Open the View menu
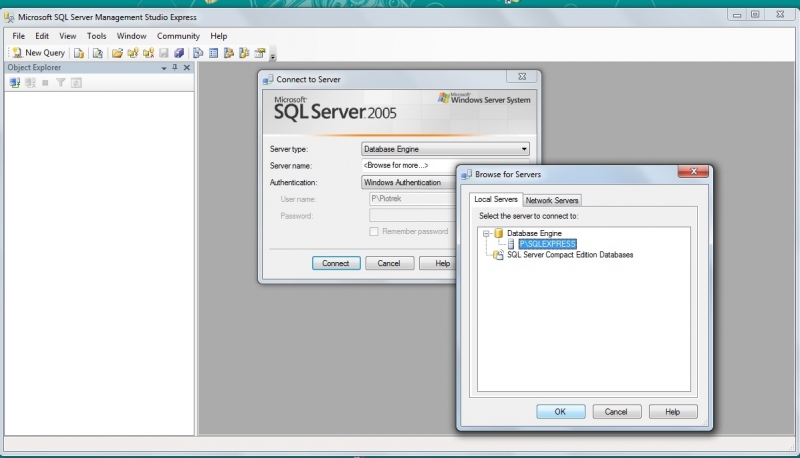Screen dimensions: 800x458 (67, 36)
